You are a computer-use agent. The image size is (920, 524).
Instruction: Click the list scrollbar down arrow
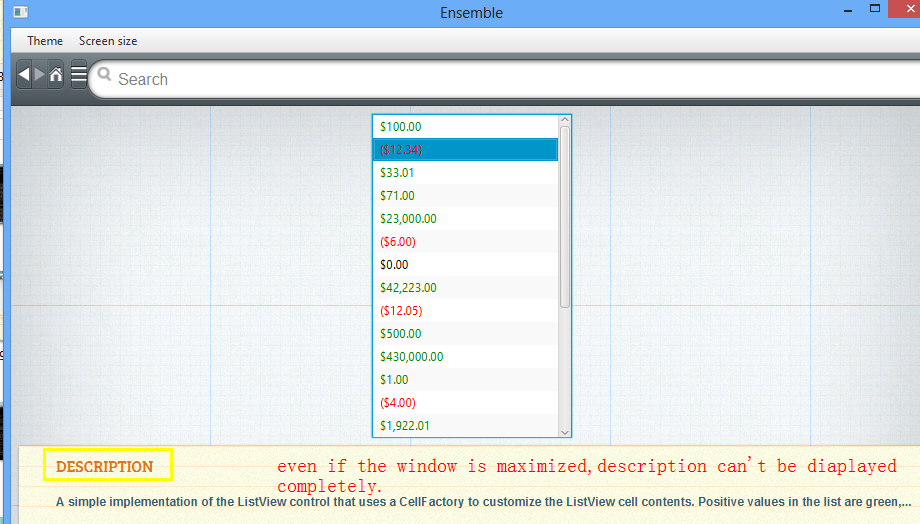(565, 431)
